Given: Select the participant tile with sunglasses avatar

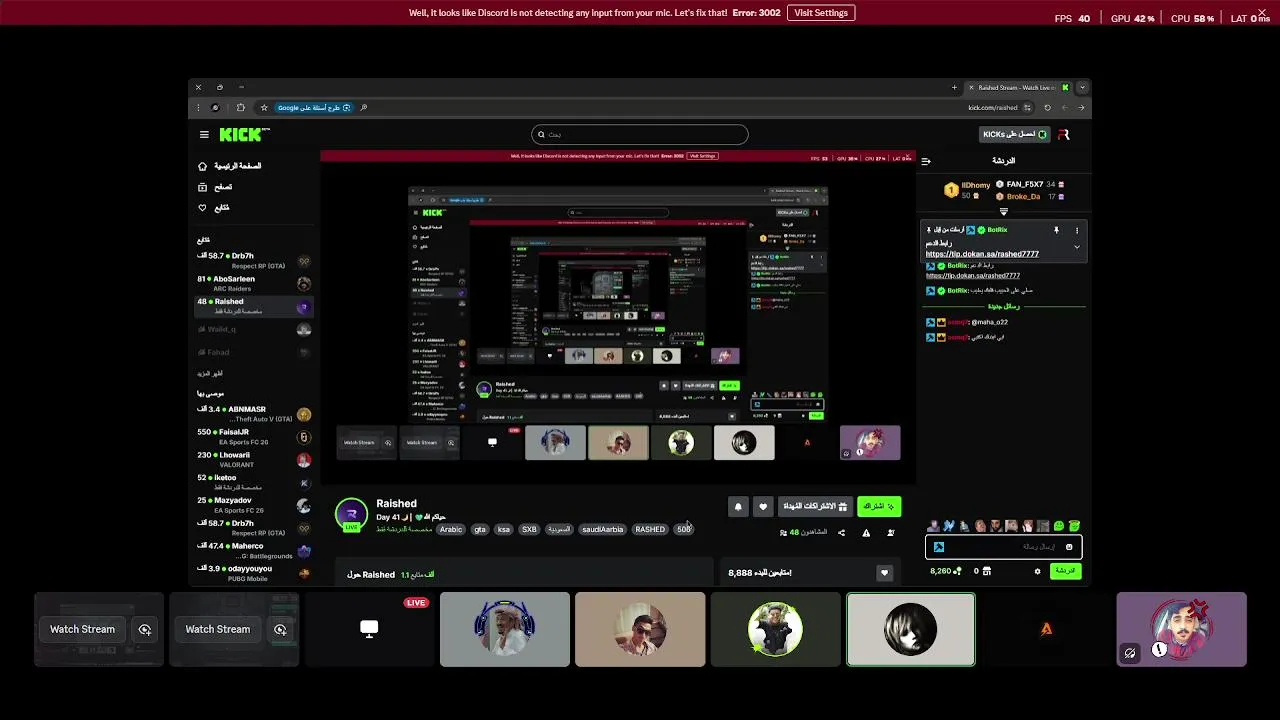Looking at the screenshot, I should point(640,629).
